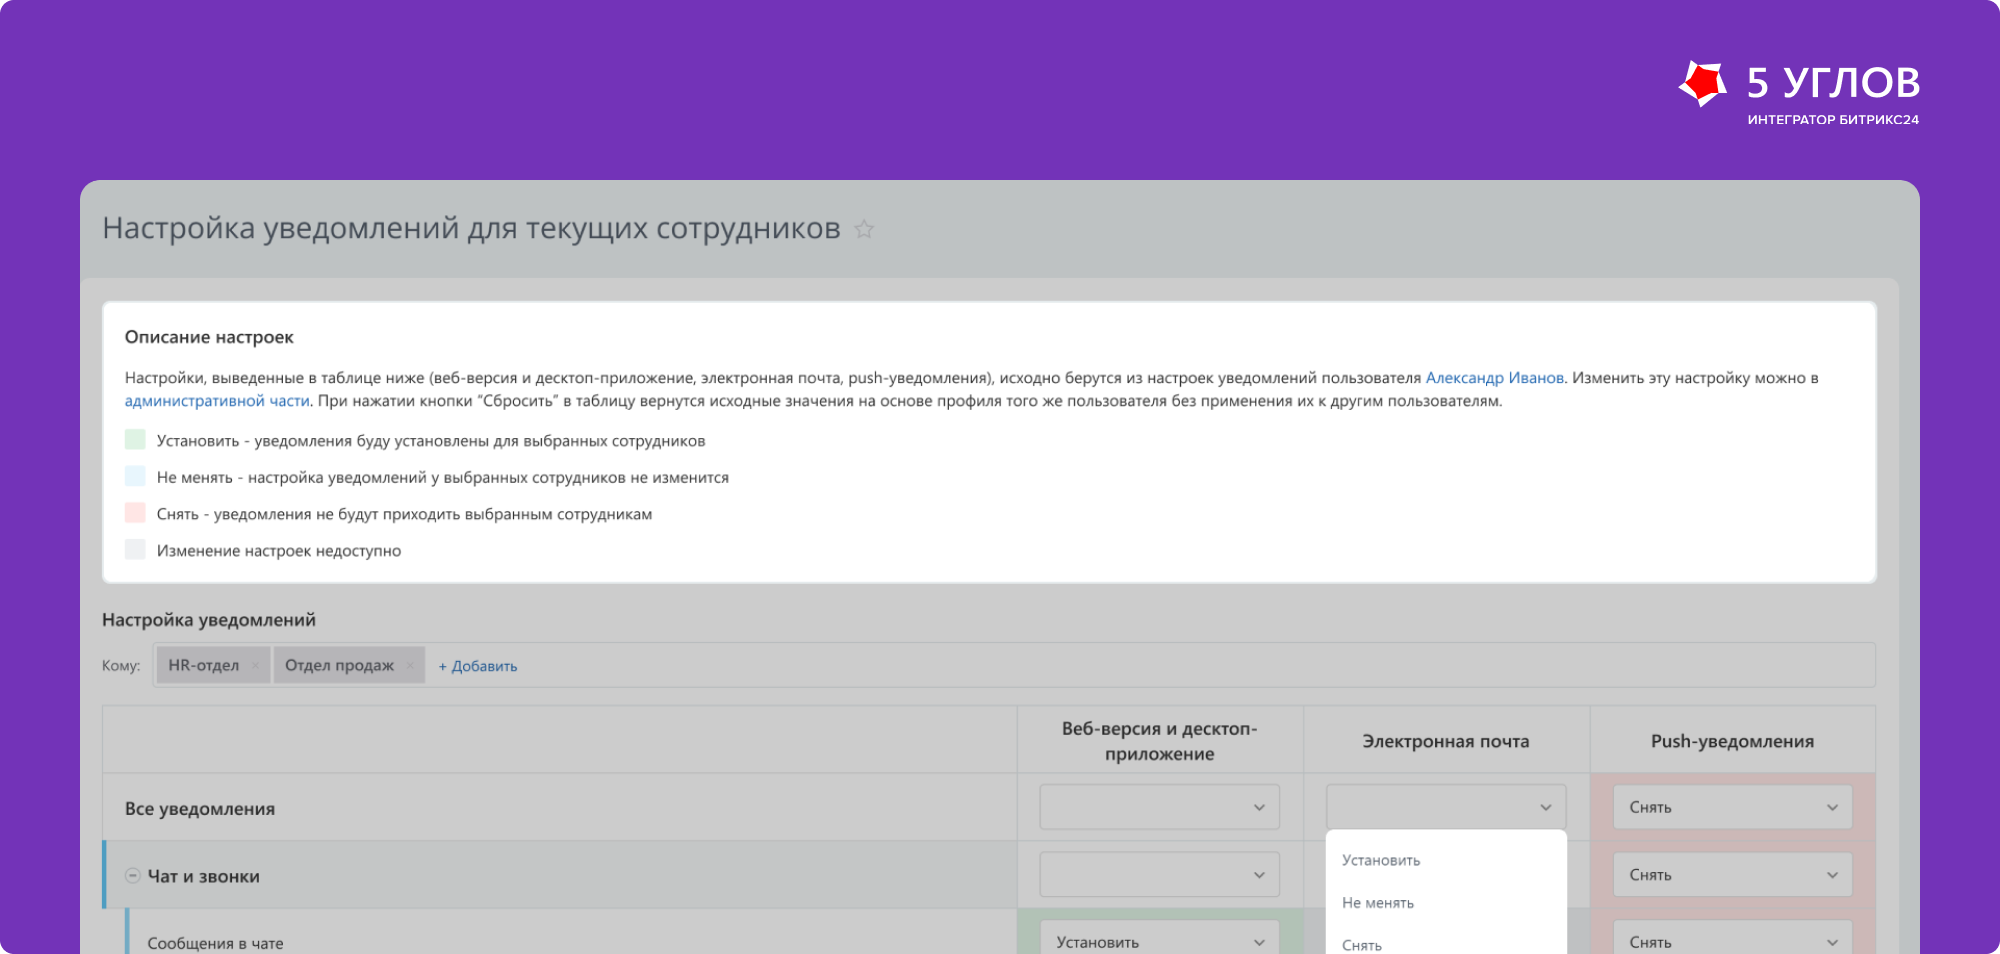
Task: Click the 5 УГЛОВ logo
Action: tap(1799, 92)
